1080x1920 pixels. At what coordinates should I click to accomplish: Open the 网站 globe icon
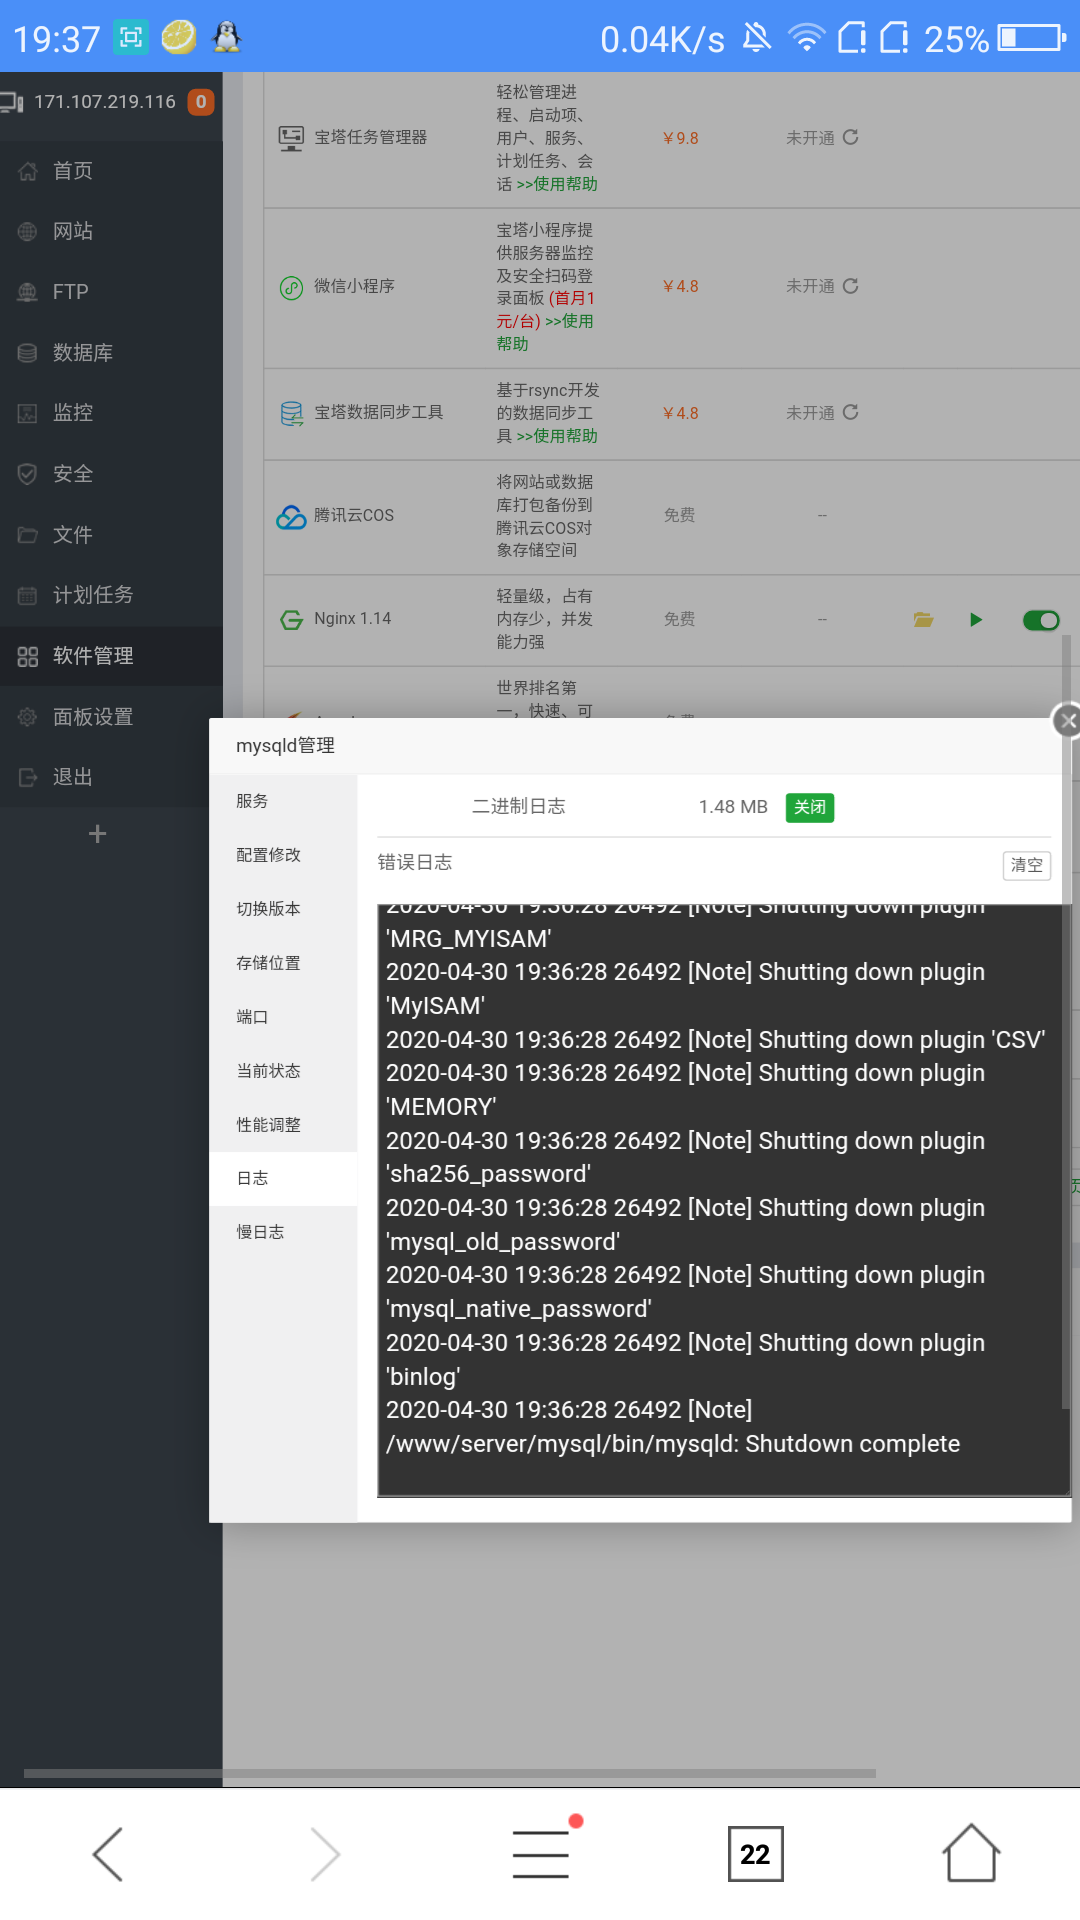[27, 232]
